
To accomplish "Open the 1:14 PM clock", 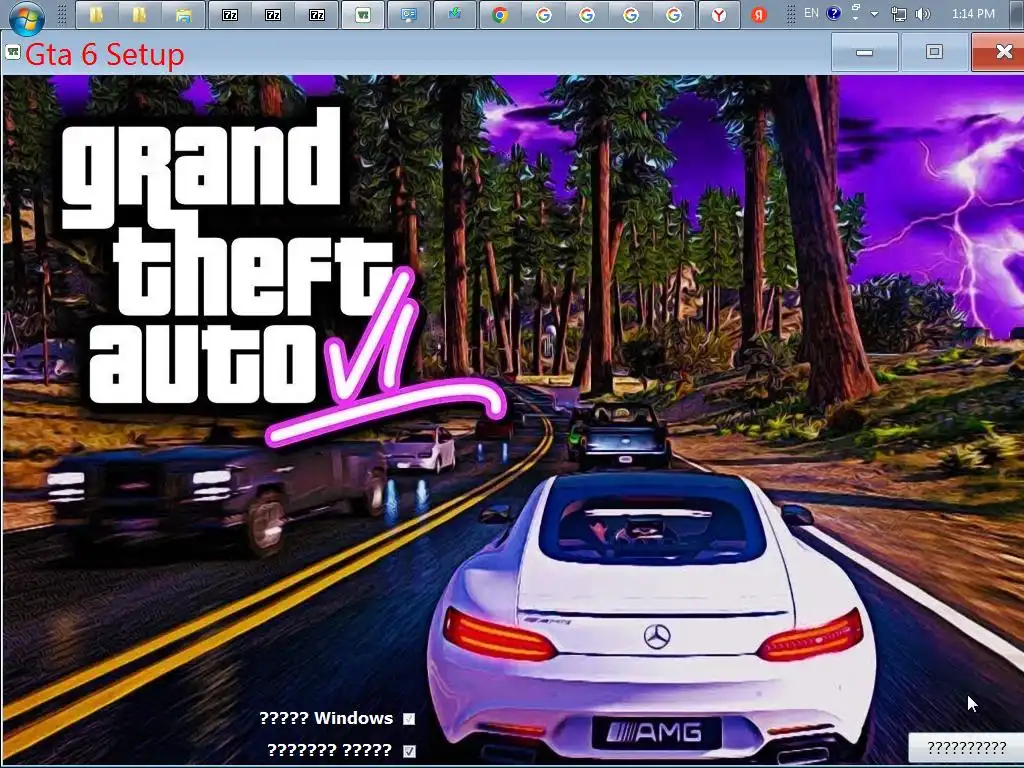I will pos(973,14).
